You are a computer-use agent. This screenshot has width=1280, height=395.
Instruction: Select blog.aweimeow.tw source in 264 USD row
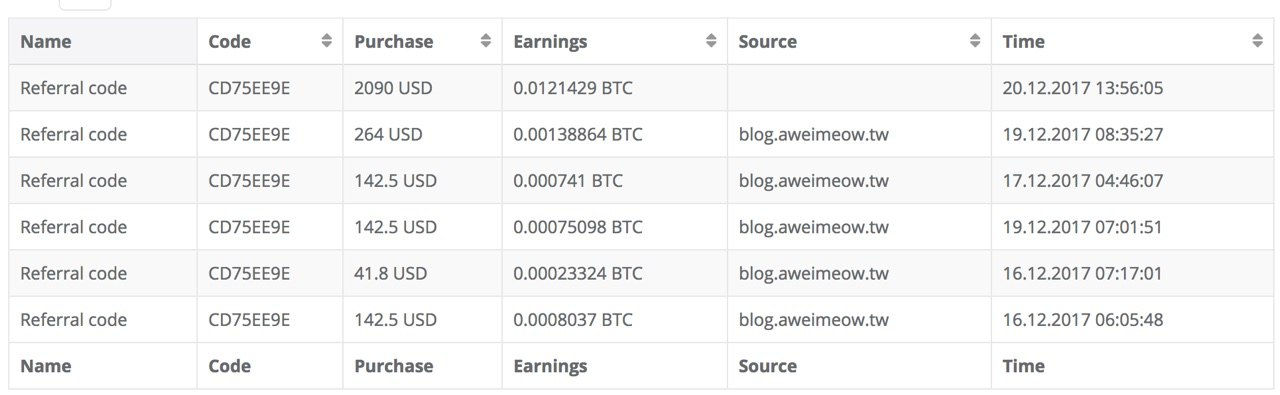pos(813,134)
